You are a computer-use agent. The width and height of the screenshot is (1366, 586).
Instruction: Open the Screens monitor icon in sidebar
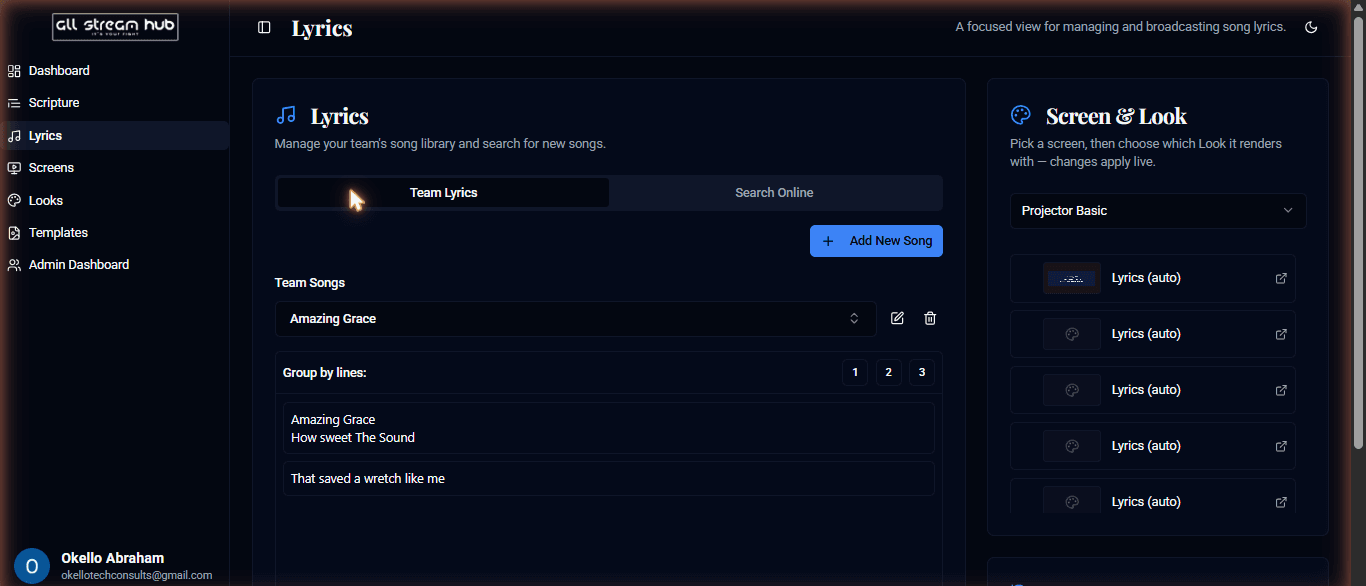pyautogui.click(x=14, y=168)
